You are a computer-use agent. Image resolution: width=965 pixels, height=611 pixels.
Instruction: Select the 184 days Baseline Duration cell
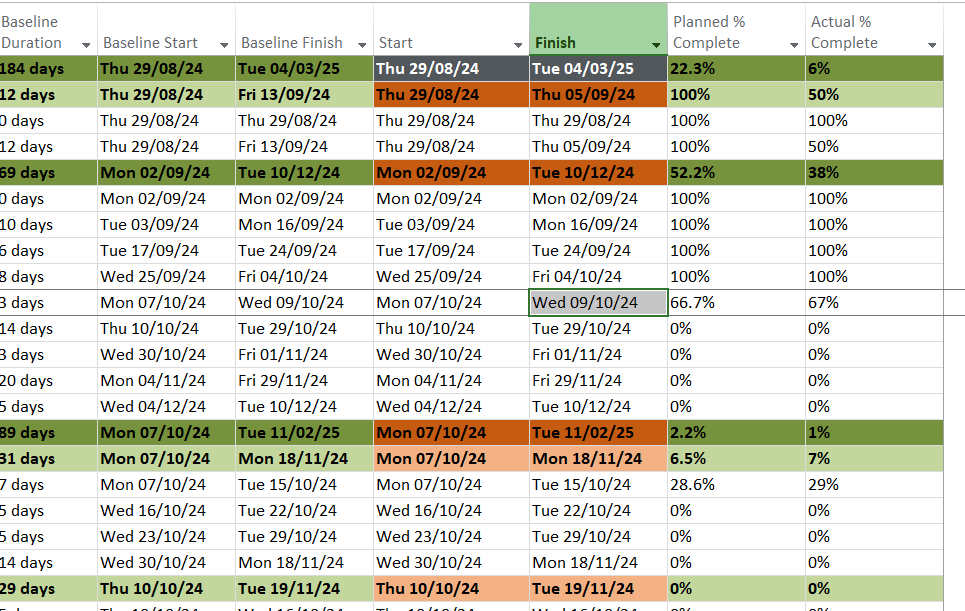tap(48, 69)
